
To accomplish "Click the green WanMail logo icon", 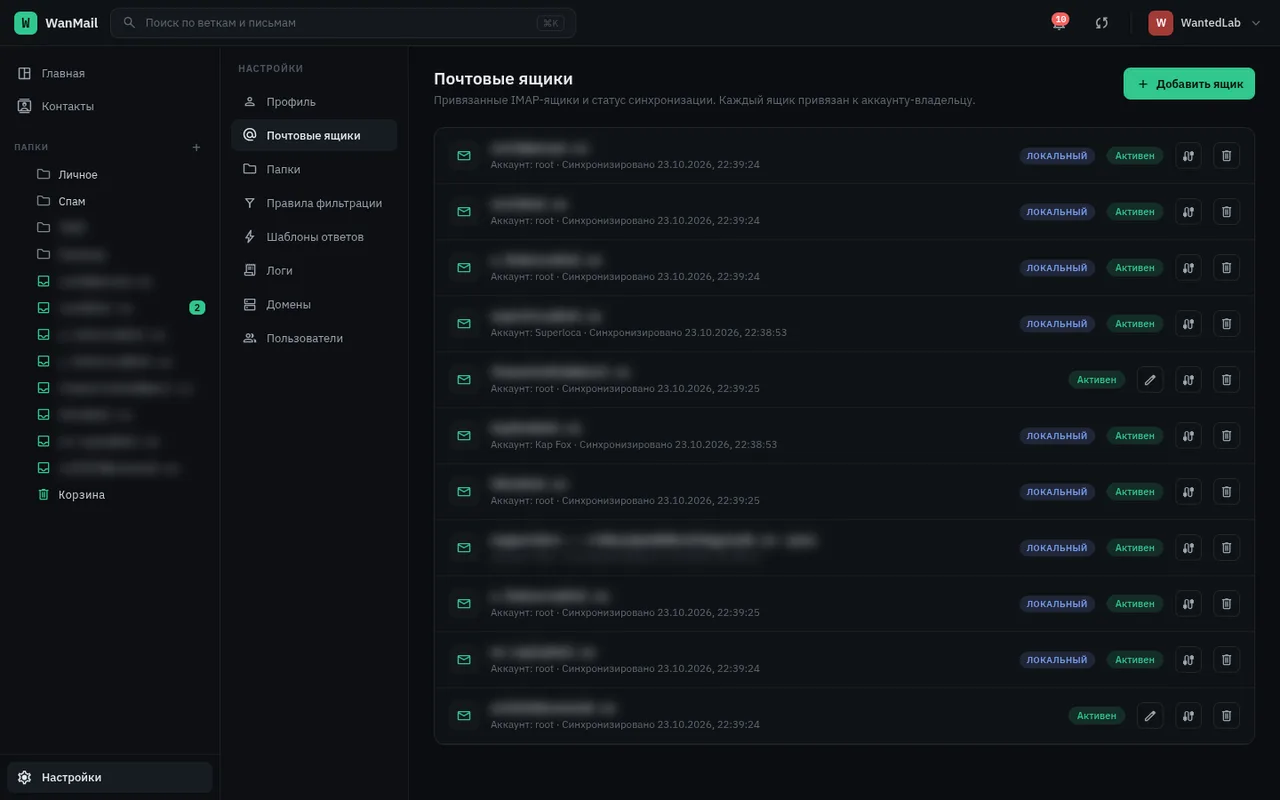I will [26, 23].
